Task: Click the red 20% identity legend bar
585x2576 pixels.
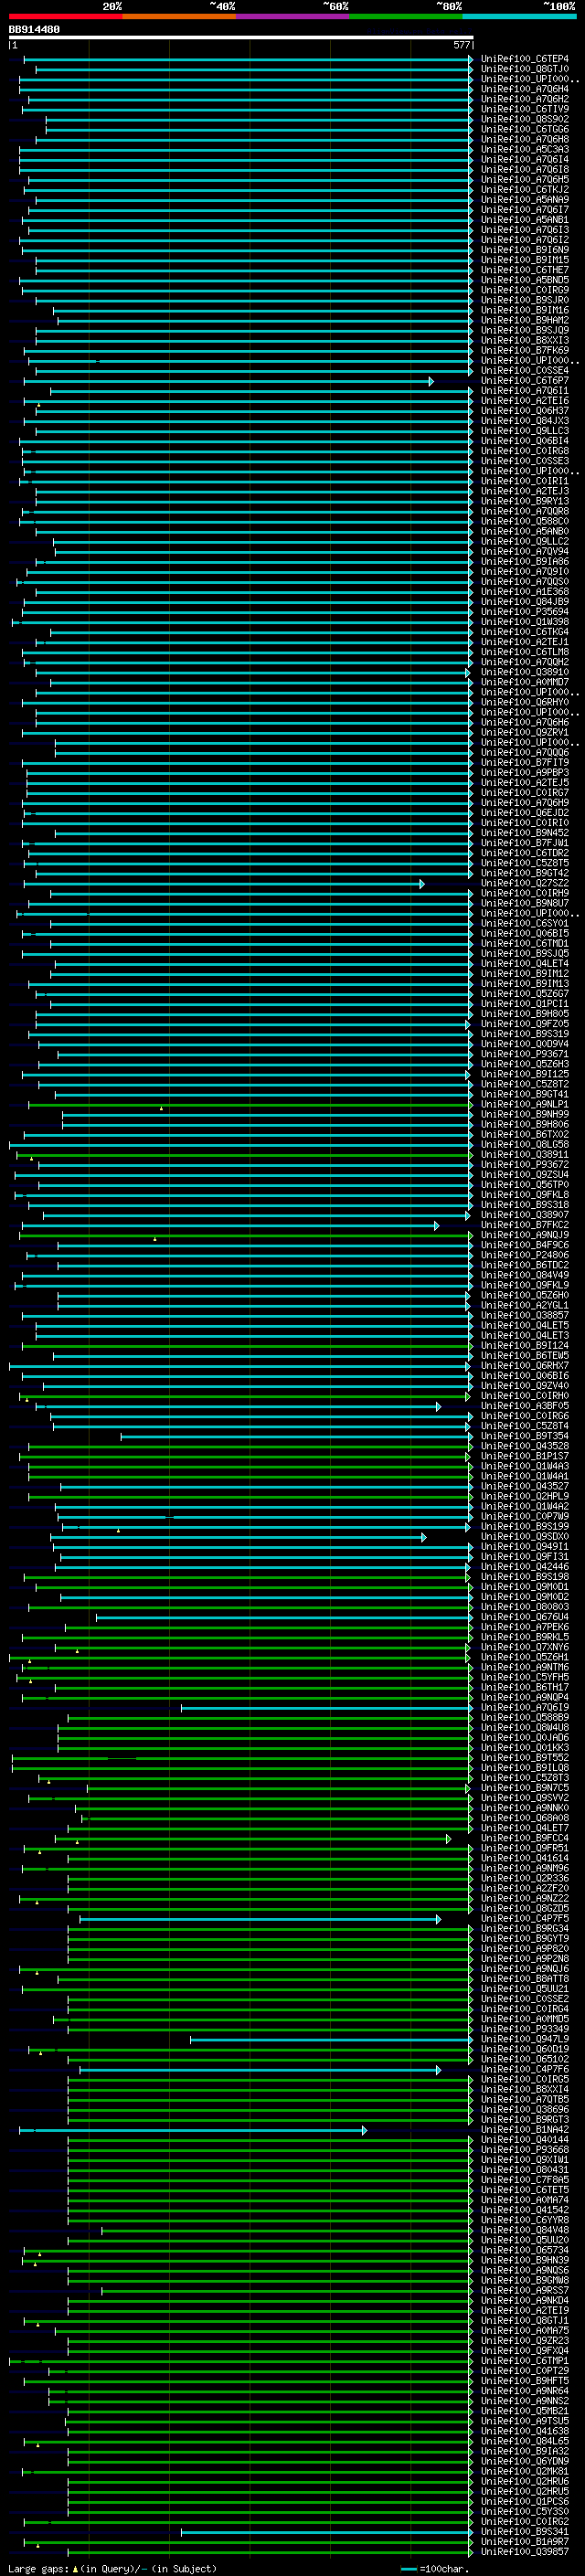Action: pos(65,16)
